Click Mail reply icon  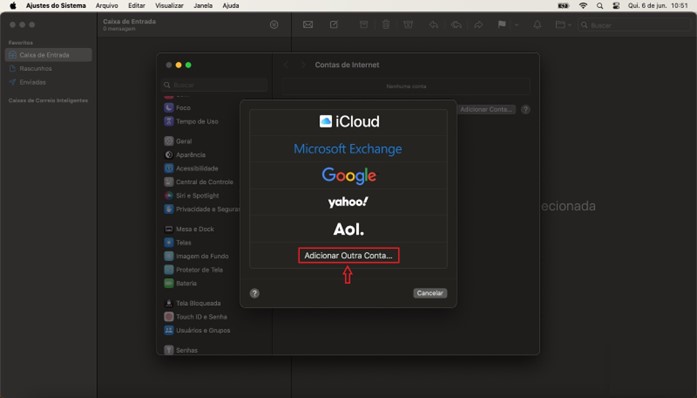point(433,25)
